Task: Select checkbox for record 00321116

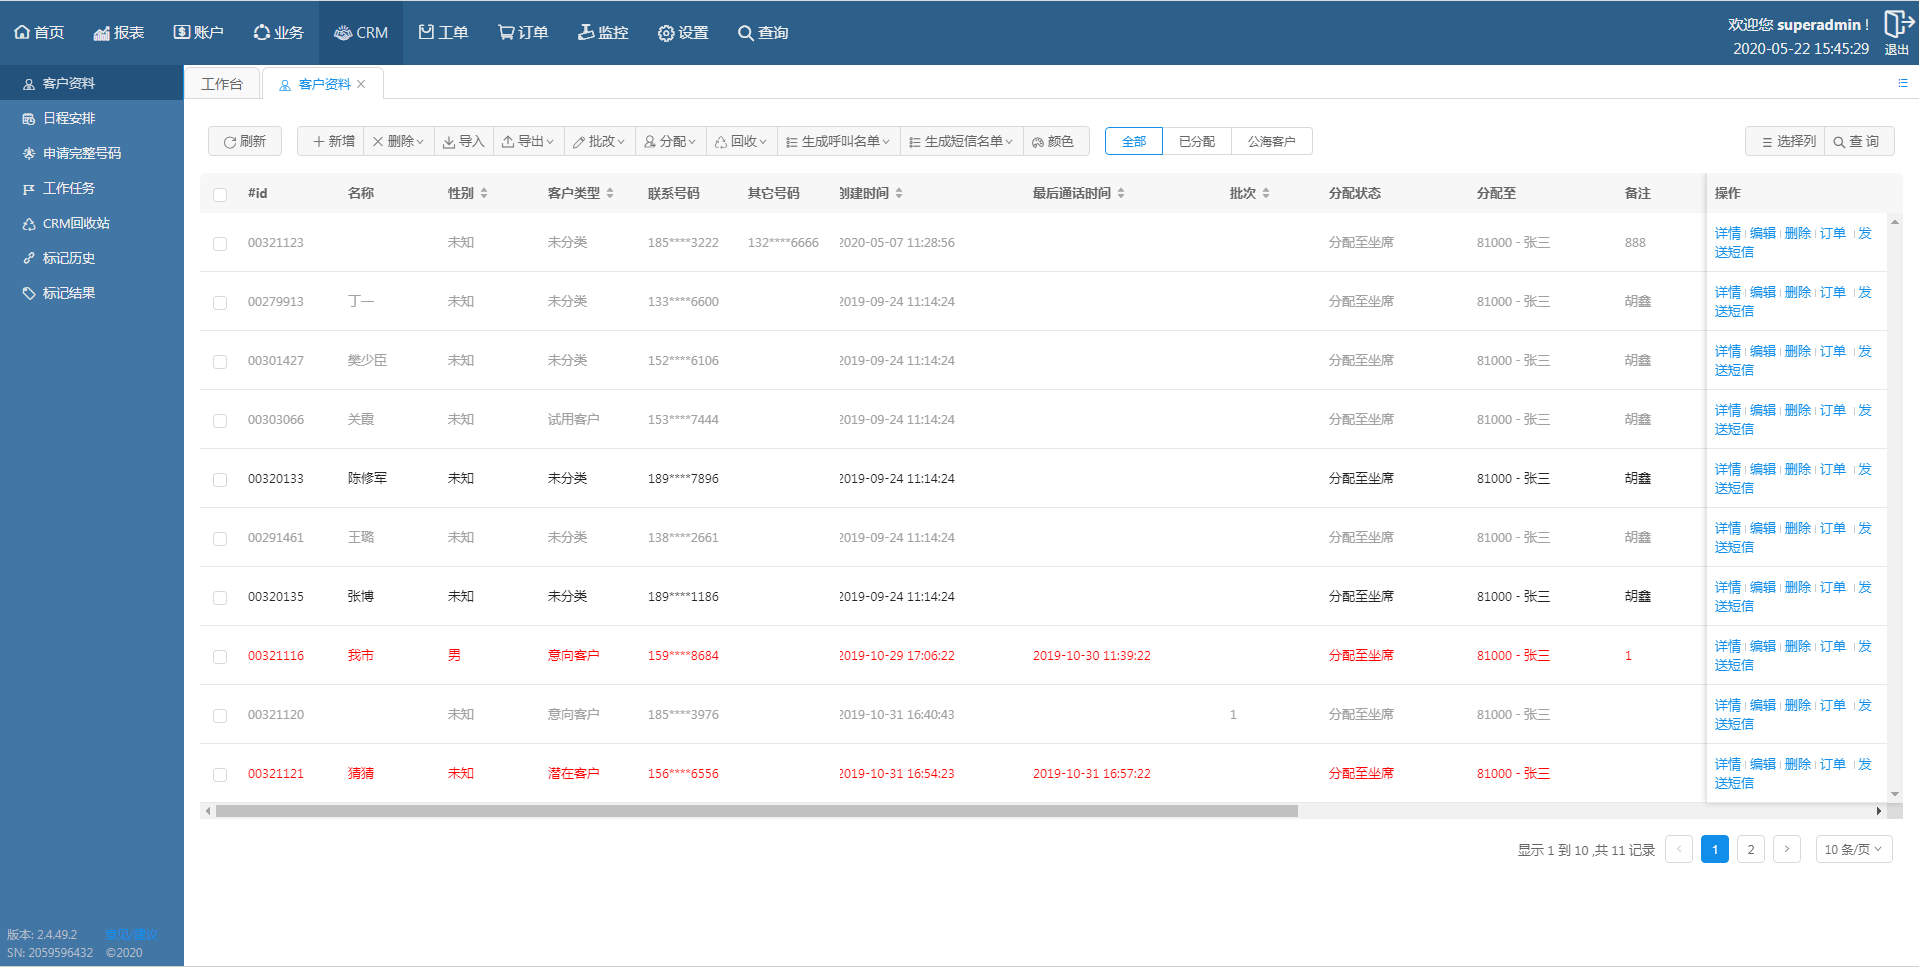Action: tap(220, 657)
